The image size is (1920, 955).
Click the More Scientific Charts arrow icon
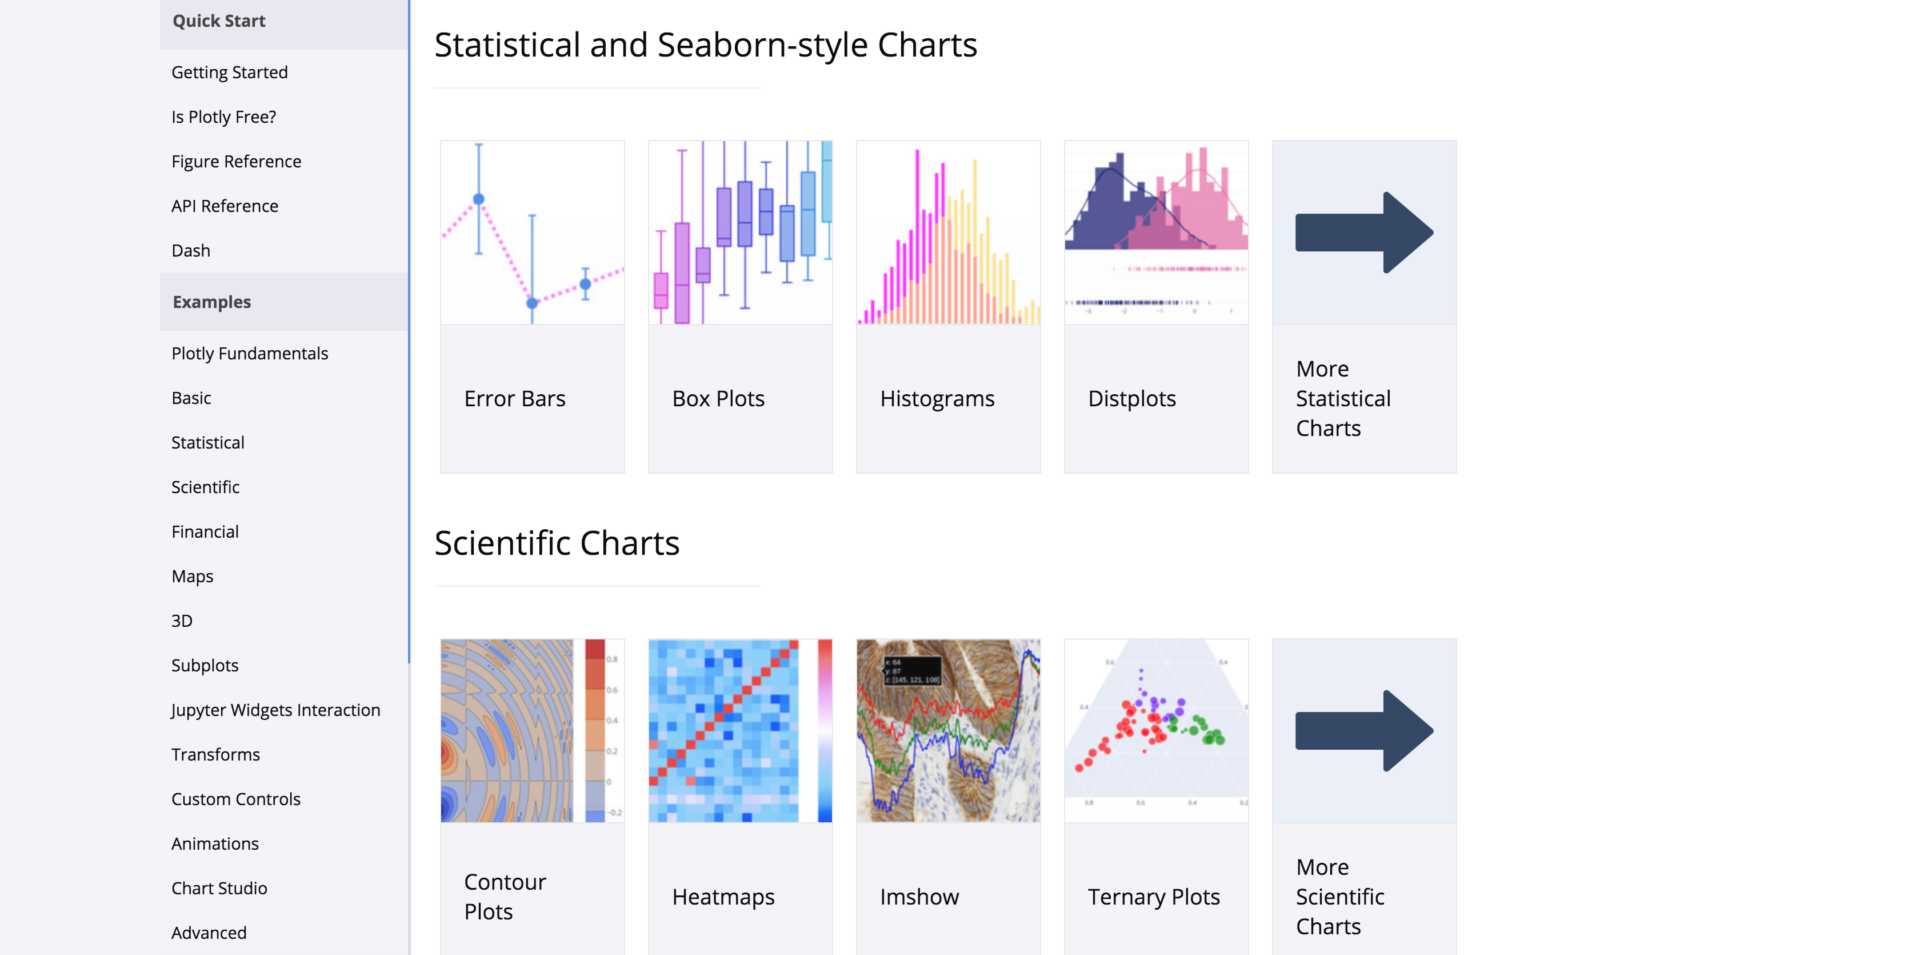click(1364, 731)
